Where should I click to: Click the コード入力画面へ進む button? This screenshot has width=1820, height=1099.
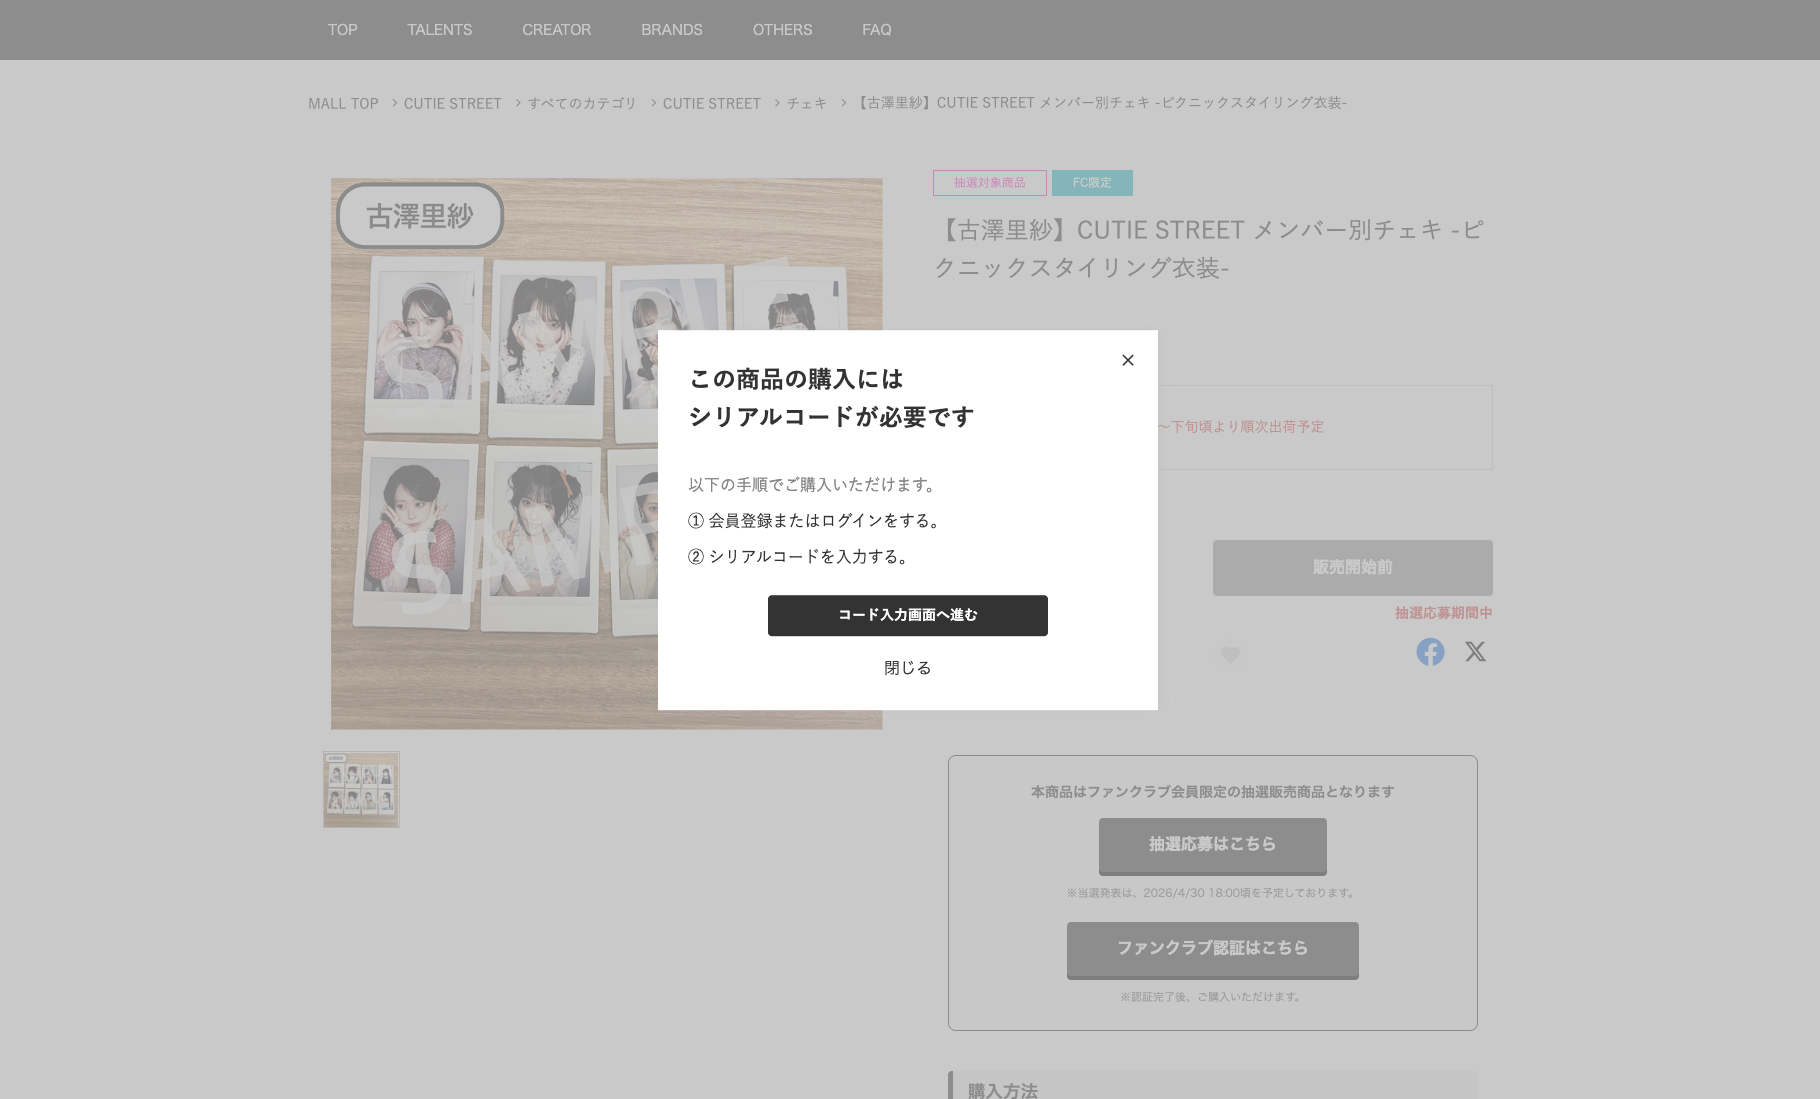(907, 615)
